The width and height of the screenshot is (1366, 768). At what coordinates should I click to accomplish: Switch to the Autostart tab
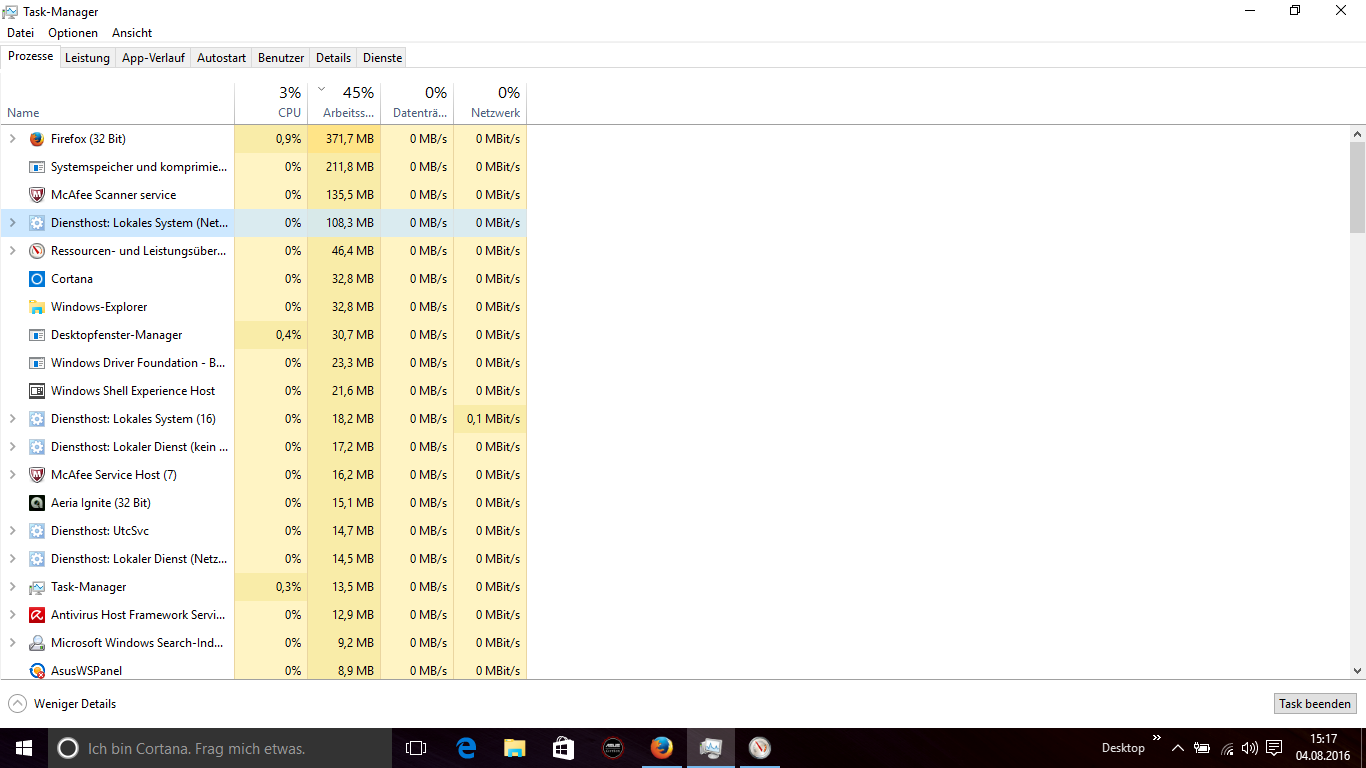(221, 58)
